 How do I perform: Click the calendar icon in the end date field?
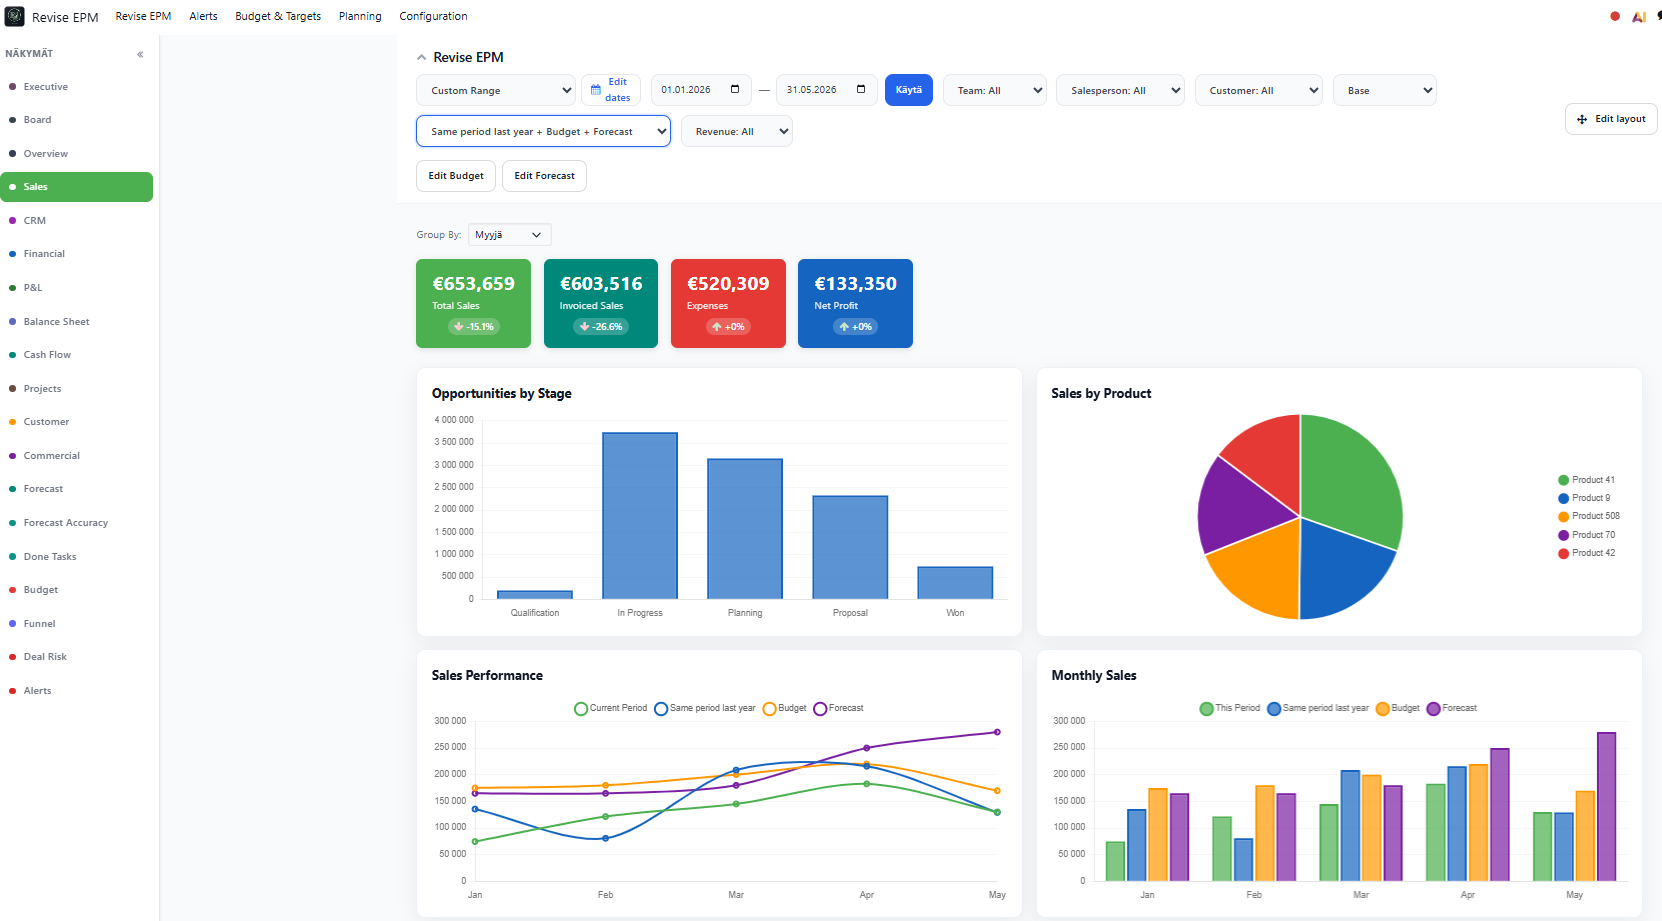(x=861, y=89)
